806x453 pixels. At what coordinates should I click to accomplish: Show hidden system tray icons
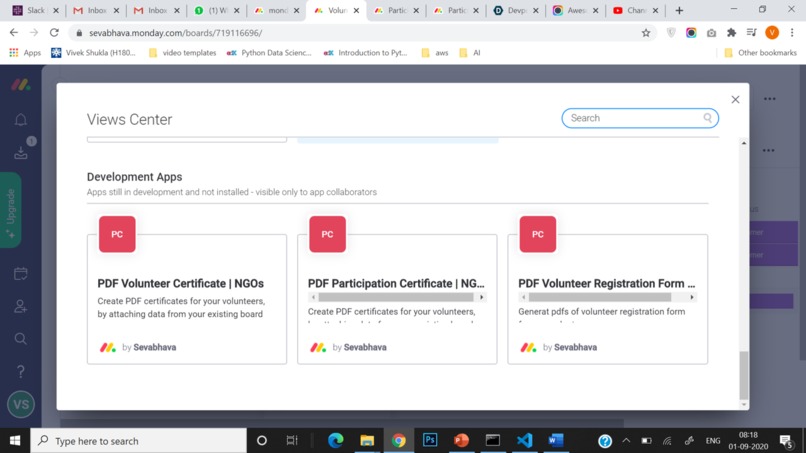[626, 441]
